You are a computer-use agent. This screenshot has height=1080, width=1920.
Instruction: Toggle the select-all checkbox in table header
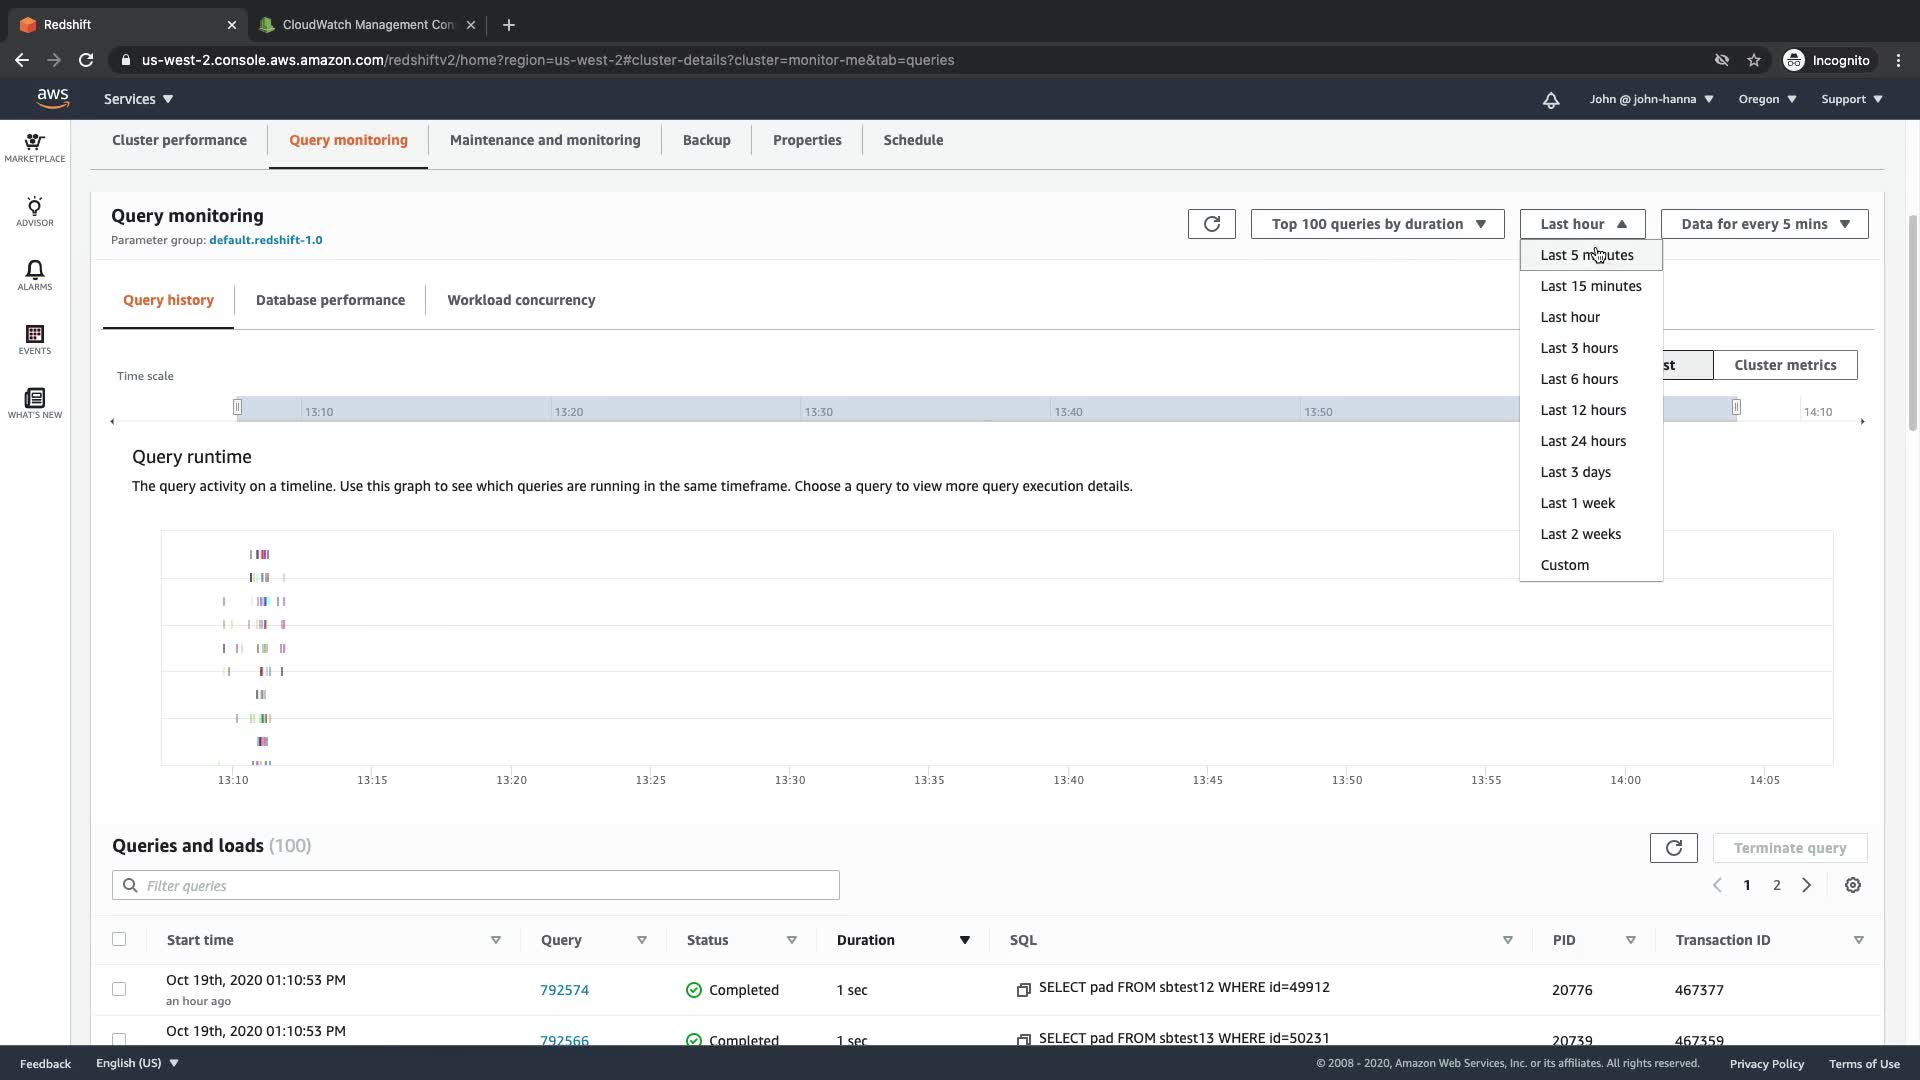[119, 939]
